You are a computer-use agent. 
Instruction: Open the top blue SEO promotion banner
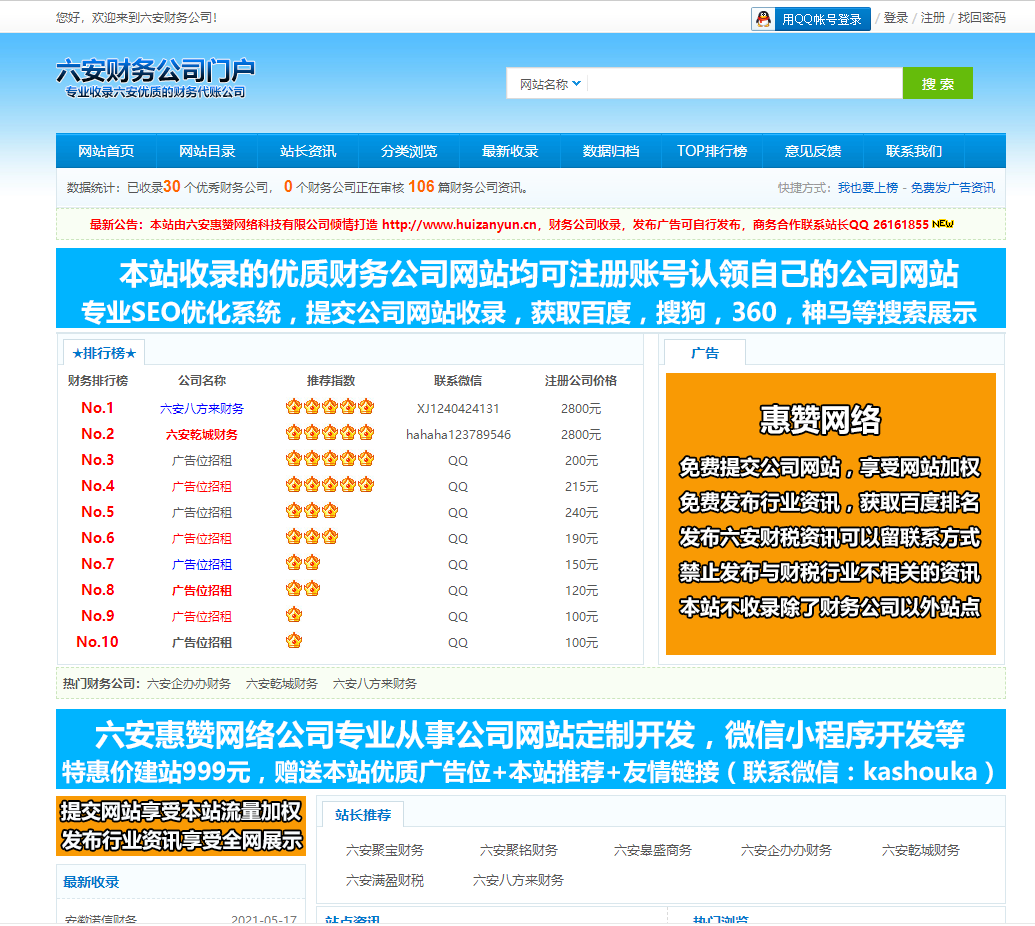[x=530, y=290]
